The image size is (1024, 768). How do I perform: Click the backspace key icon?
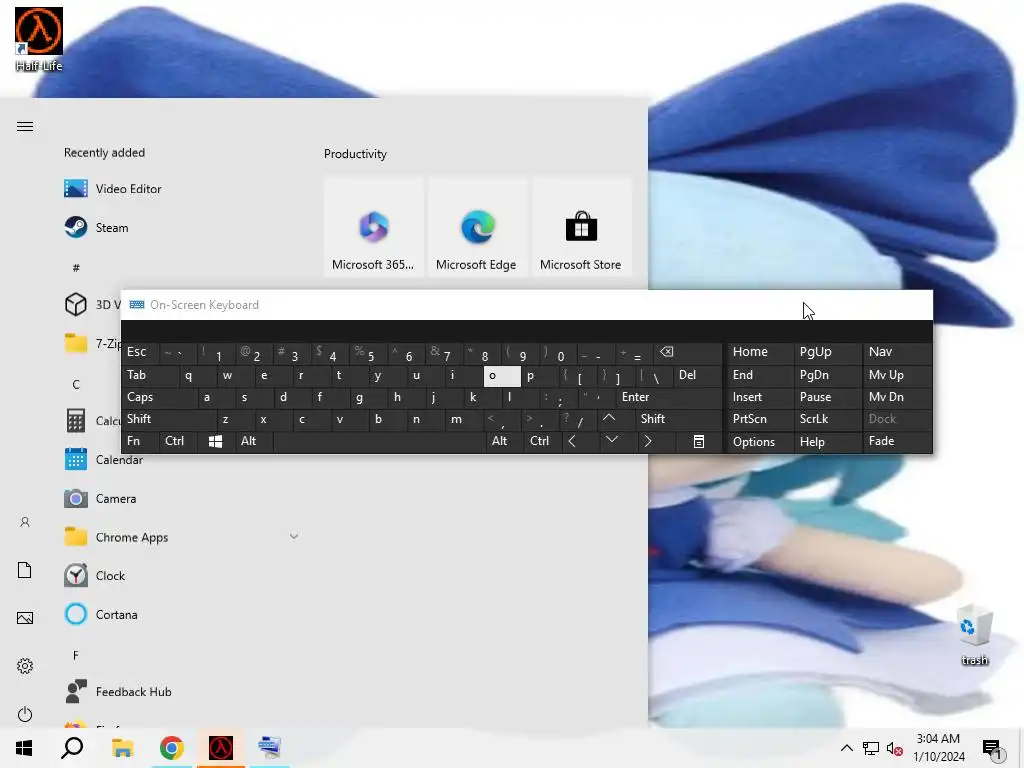point(688,352)
